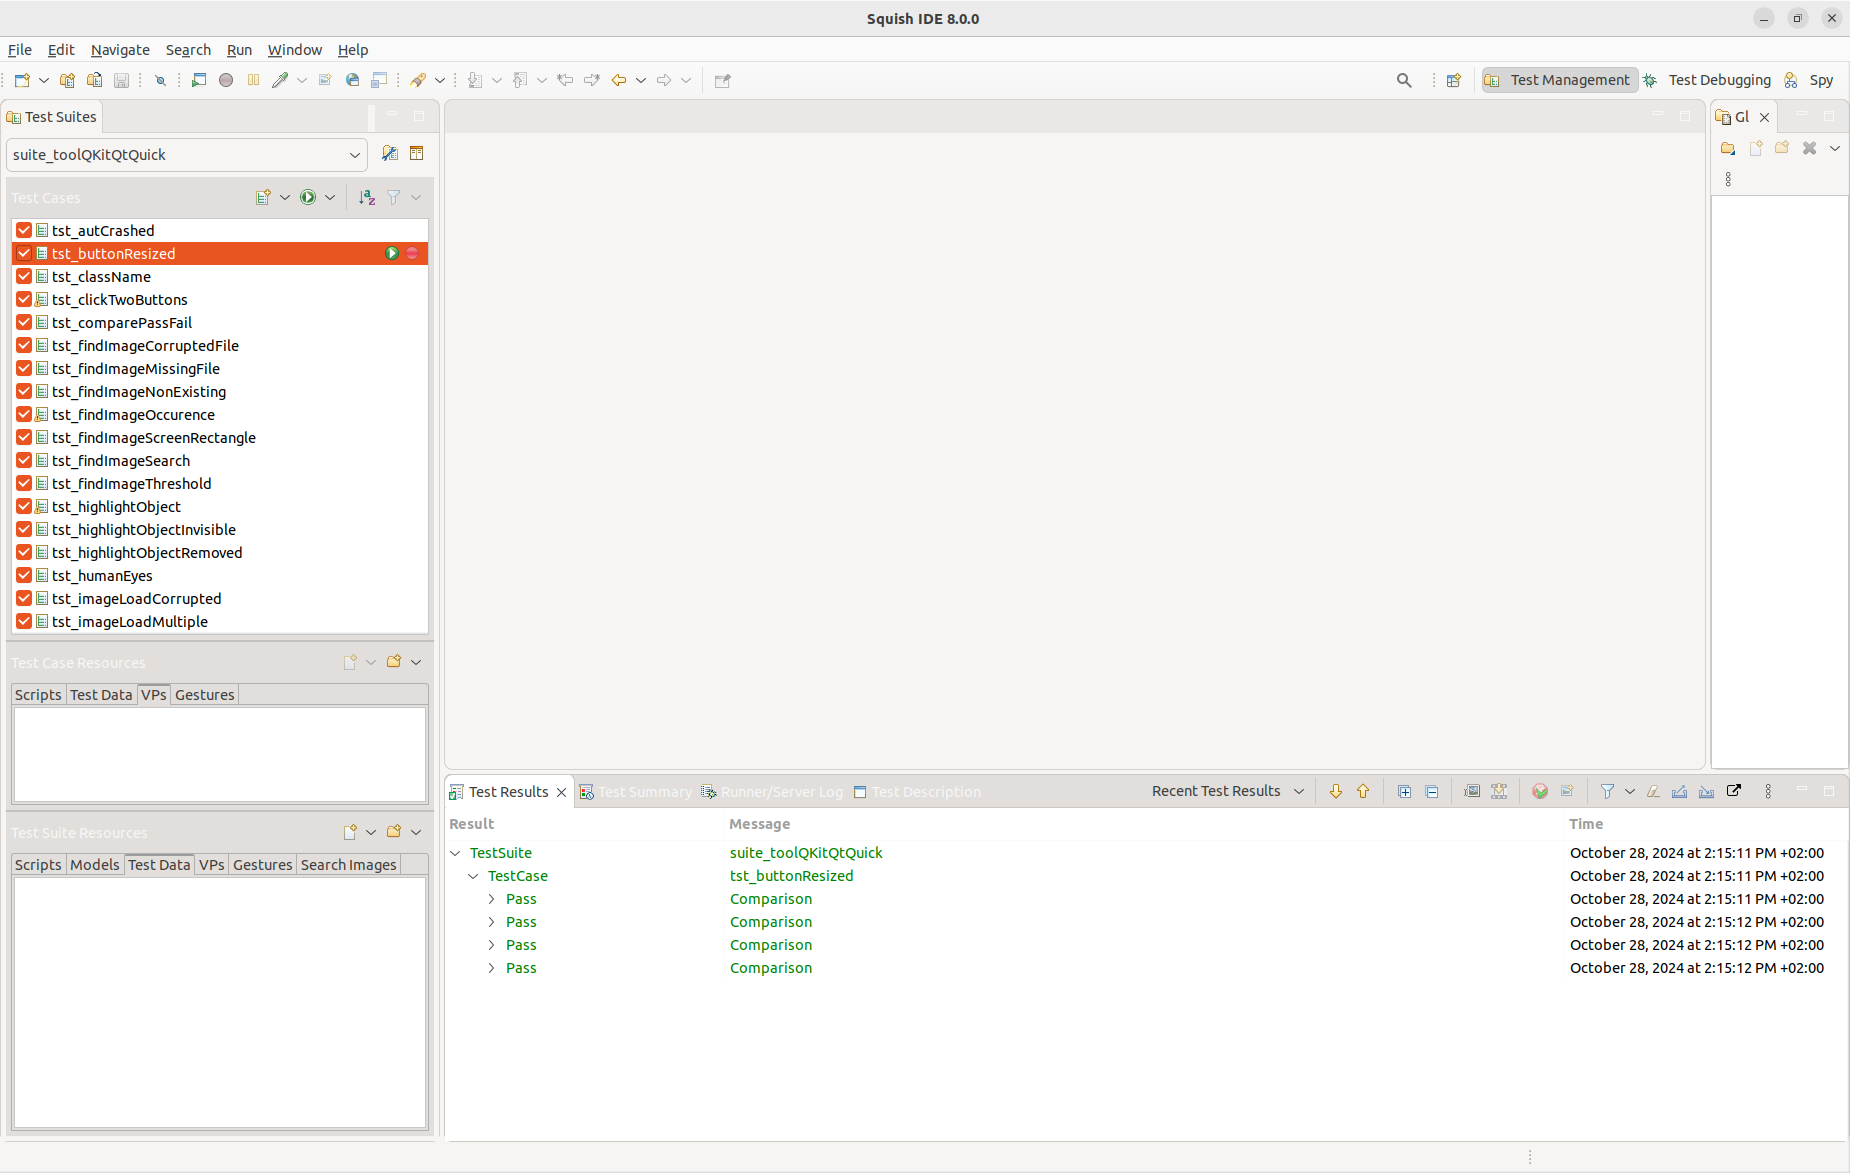Open the suite_toolQKitQtQuick suite dropdown
Image resolution: width=1850 pixels, height=1173 pixels.
(354, 155)
